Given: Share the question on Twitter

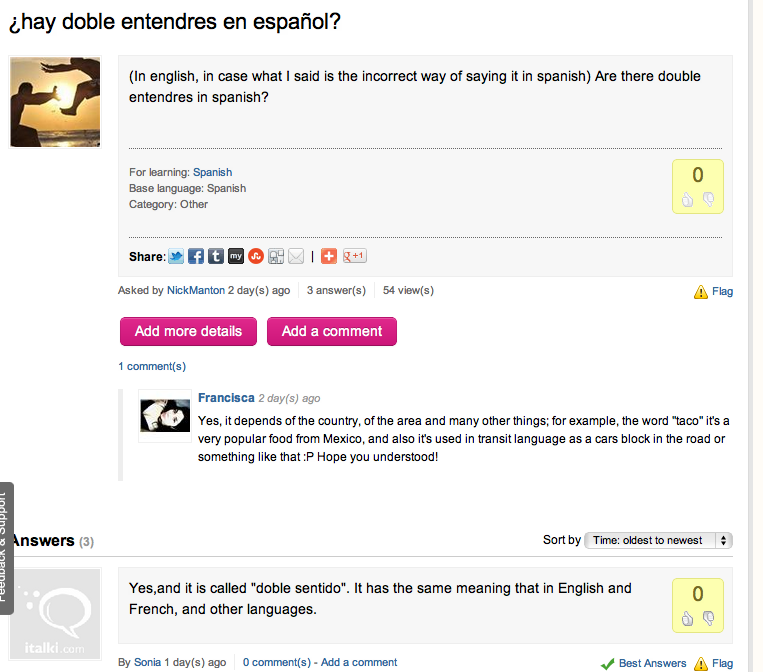Looking at the screenshot, I should 176,256.
